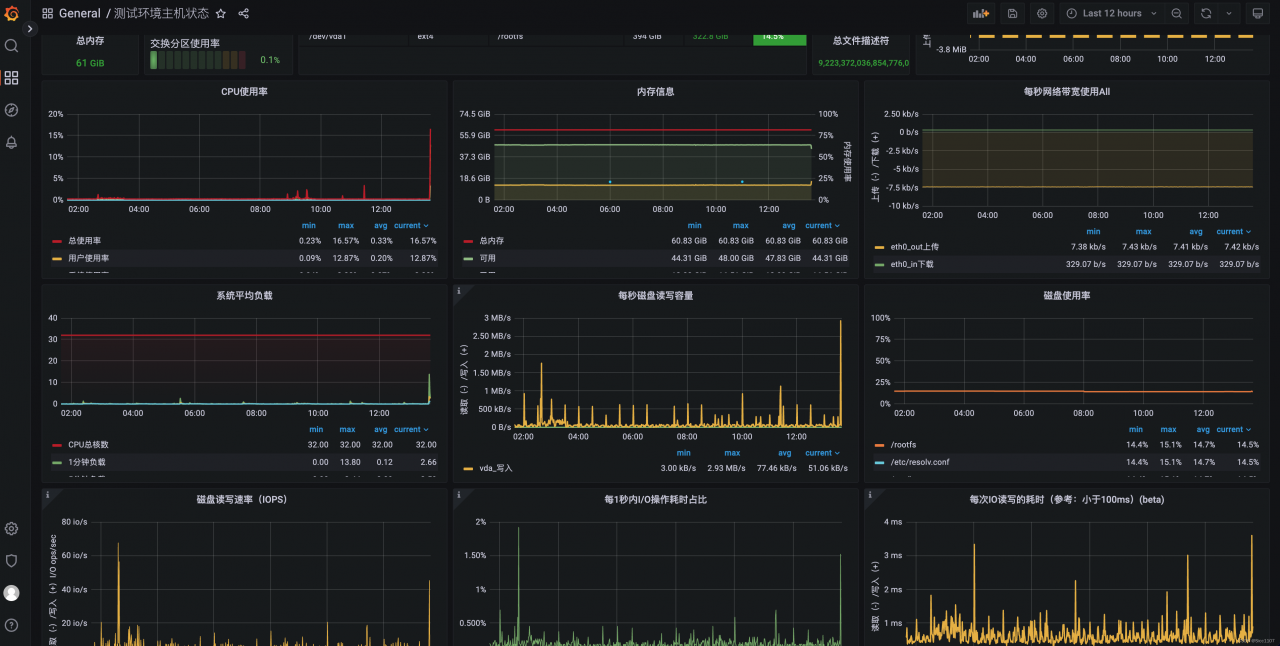Viewport: 1280px width, 646px height.
Task: Toggle the CPU总核数 series in load legend
Action: click(88, 444)
